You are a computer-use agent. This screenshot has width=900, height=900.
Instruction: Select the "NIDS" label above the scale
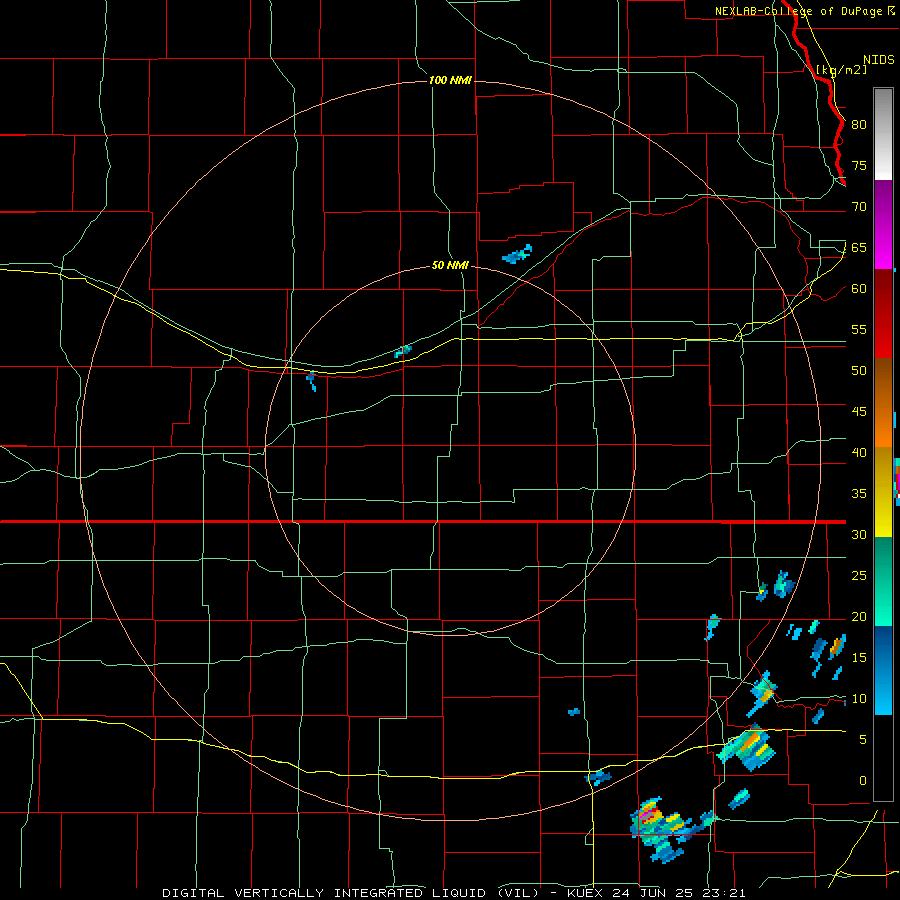pos(879,60)
